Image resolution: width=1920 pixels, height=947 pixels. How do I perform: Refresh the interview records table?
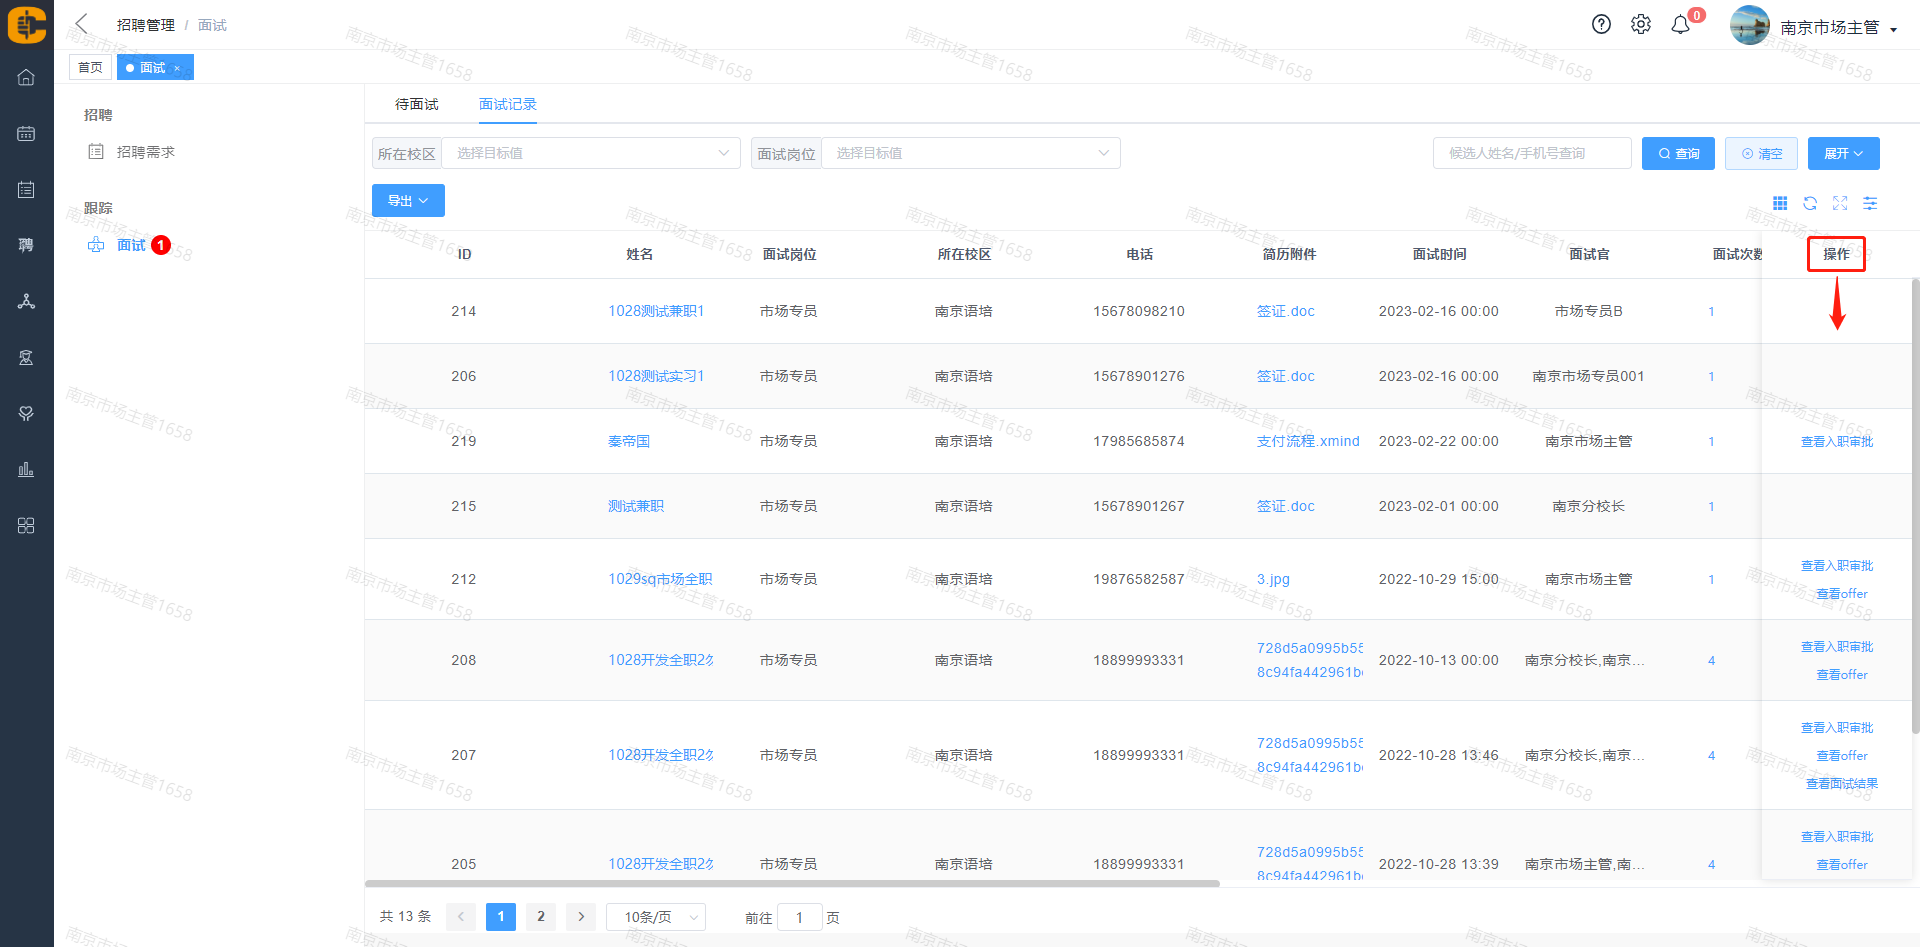coord(1810,203)
